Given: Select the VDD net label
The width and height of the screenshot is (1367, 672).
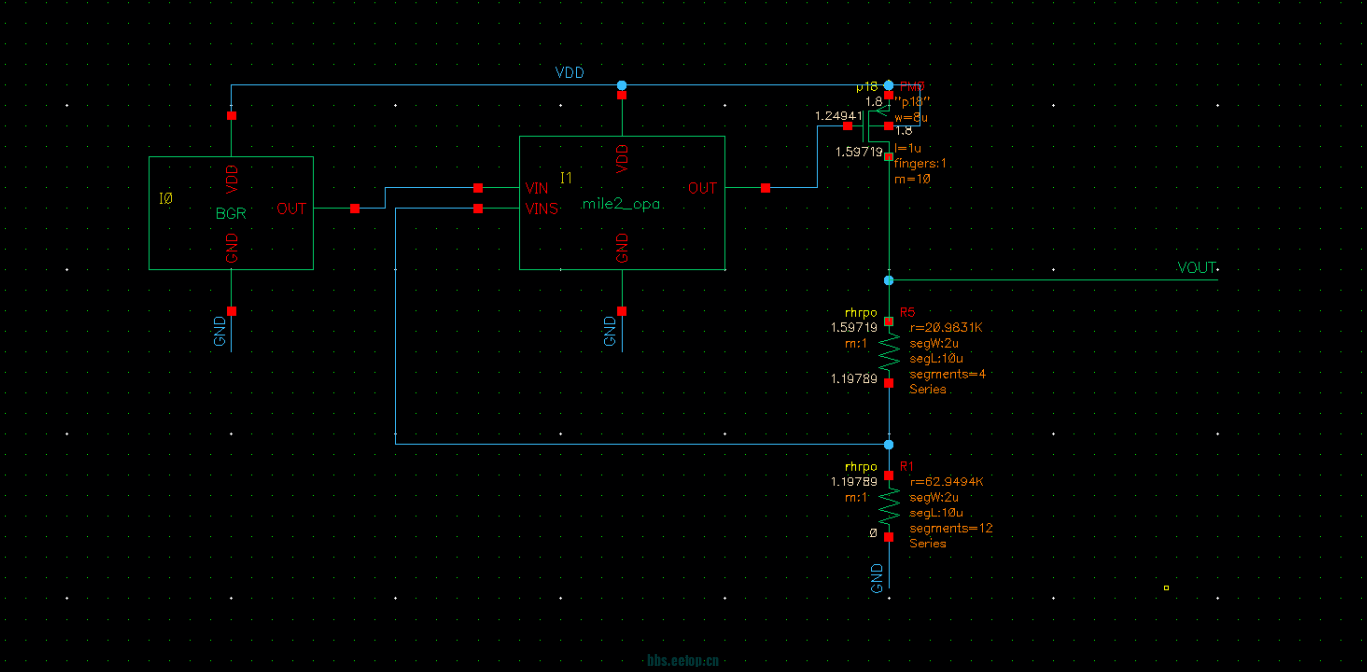Looking at the screenshot, I should pyautogui.click(x=569, y=74).
